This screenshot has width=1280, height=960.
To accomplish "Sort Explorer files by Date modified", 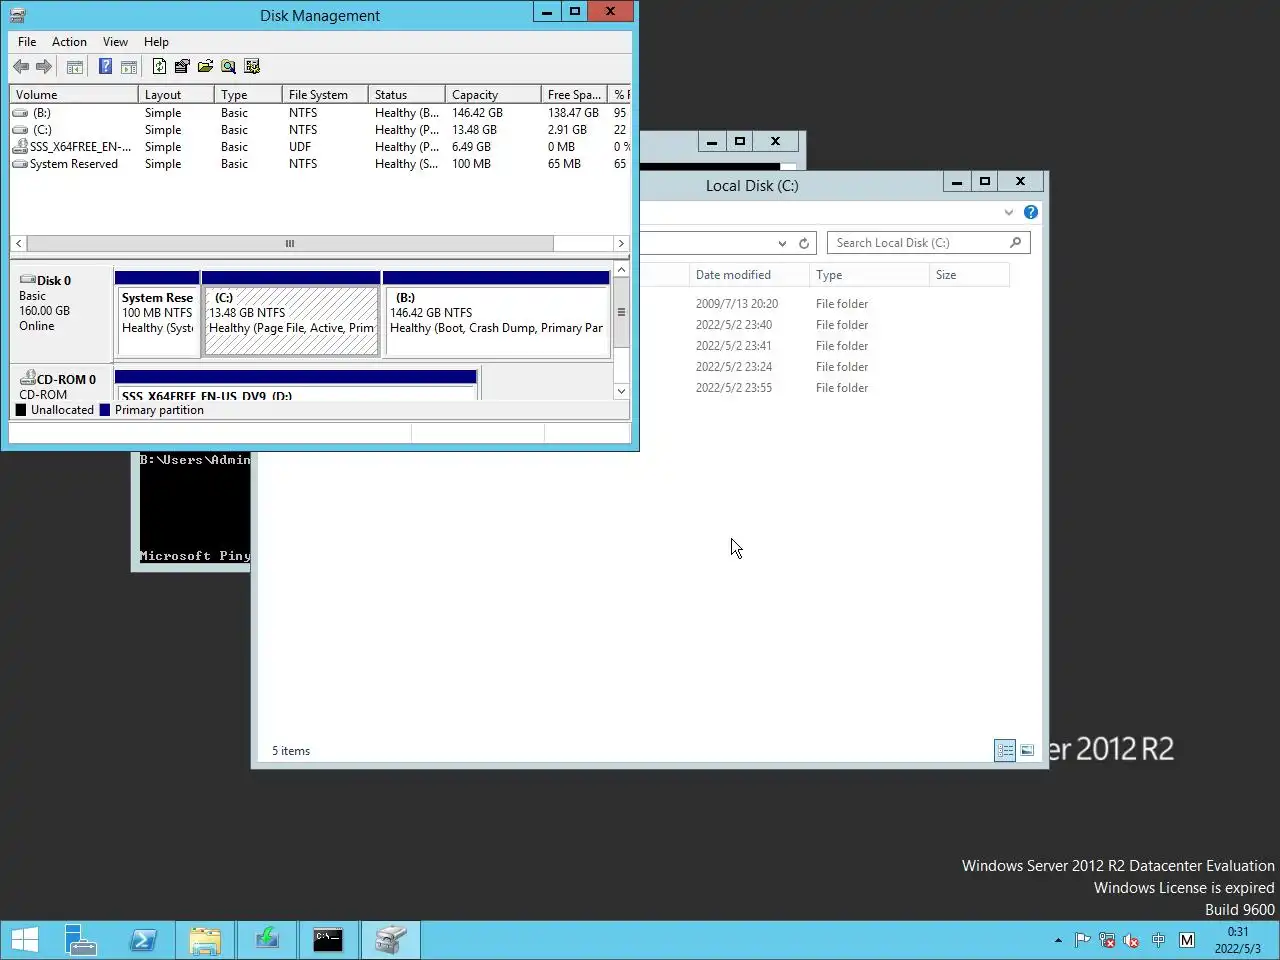I will [749, 275].
